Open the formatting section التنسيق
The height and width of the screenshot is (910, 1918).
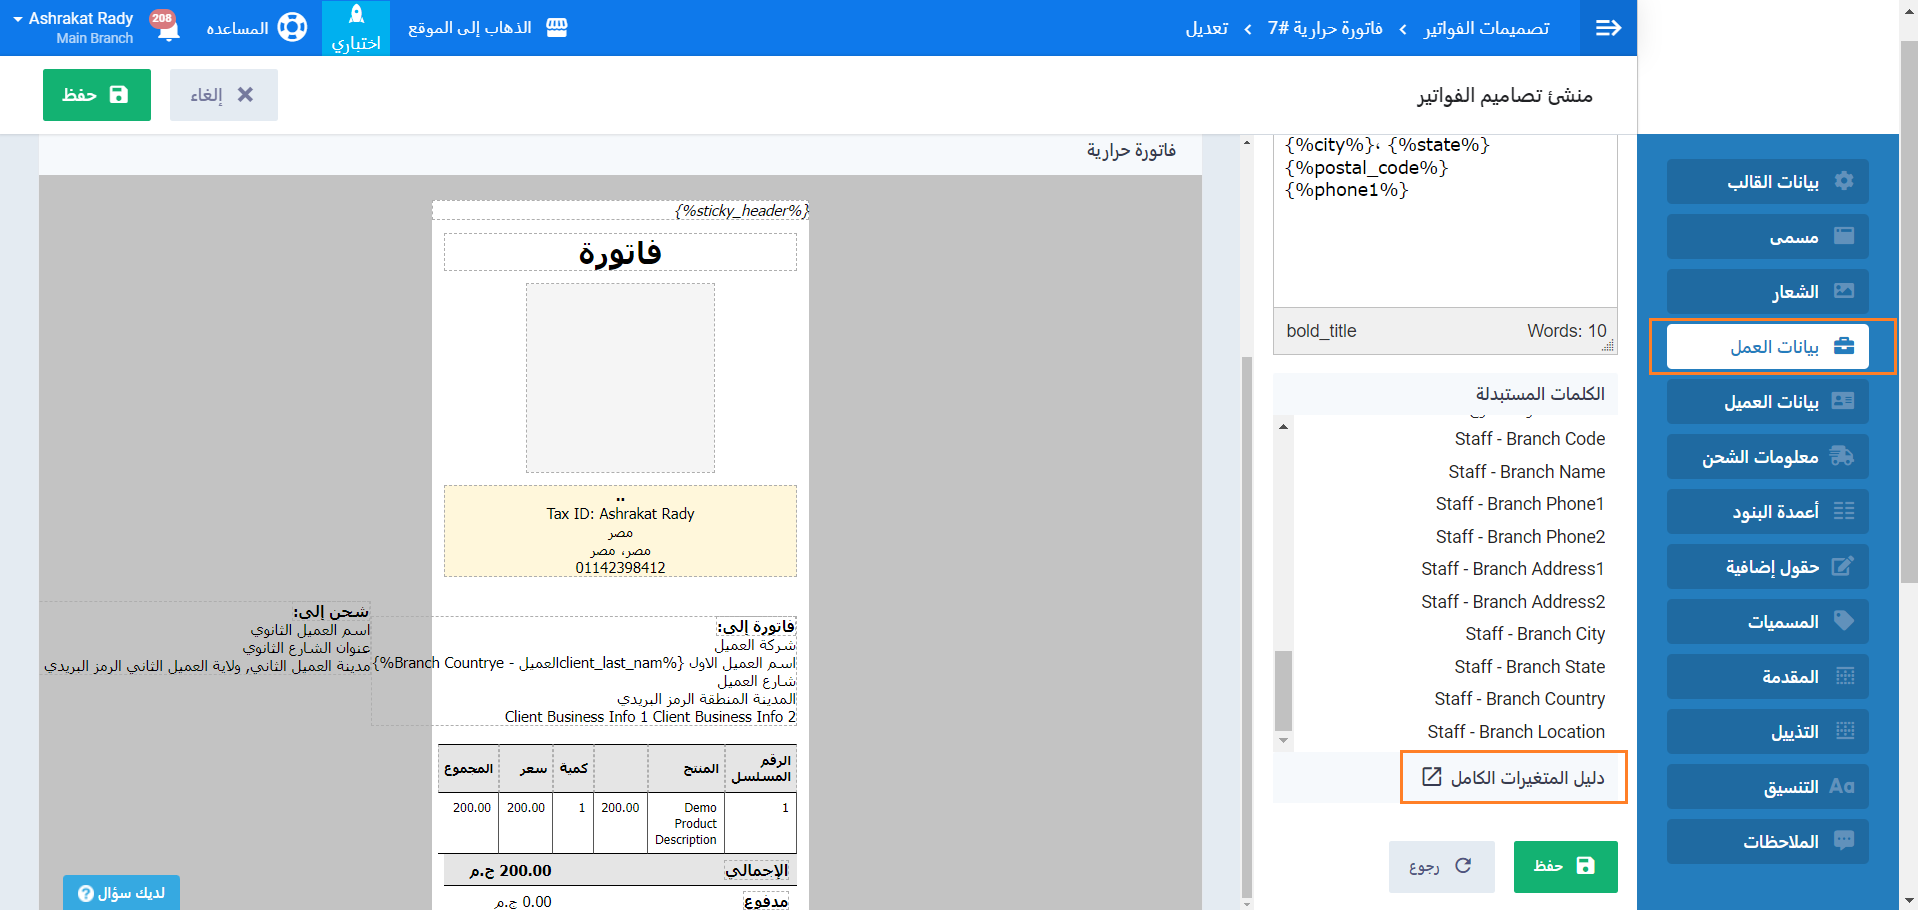[1767, 787]
